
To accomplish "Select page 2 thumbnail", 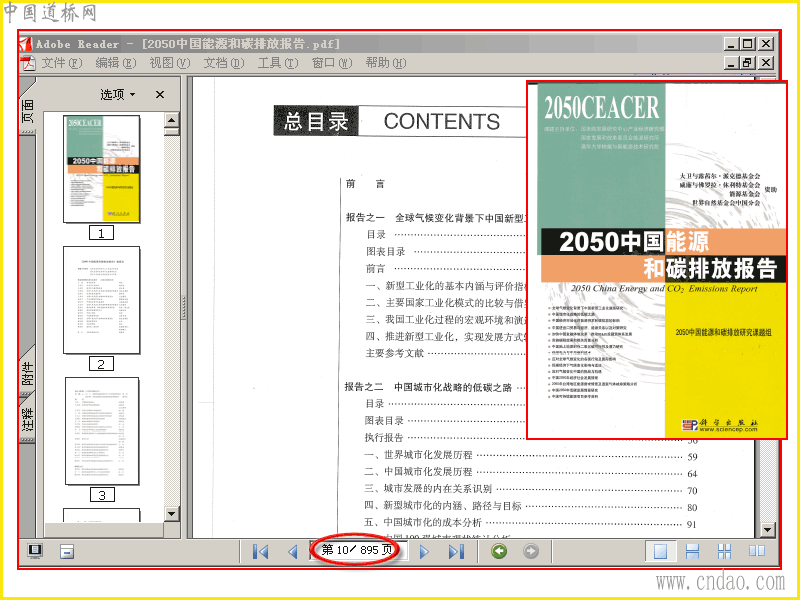I will [102, 300].
